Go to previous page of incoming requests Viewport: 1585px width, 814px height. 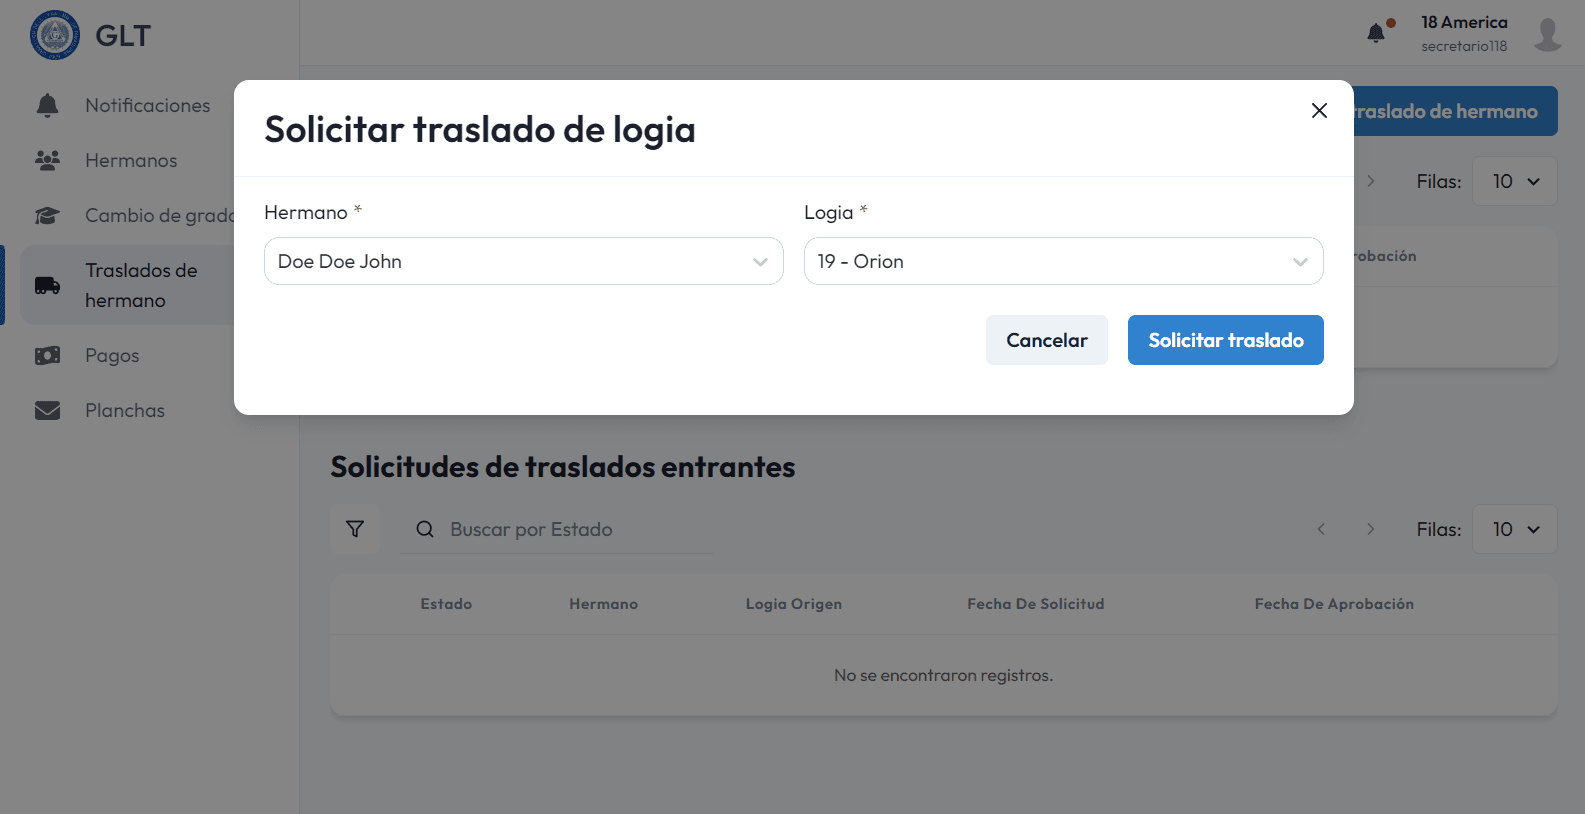pyautogui.click(x=1321, y=529)
